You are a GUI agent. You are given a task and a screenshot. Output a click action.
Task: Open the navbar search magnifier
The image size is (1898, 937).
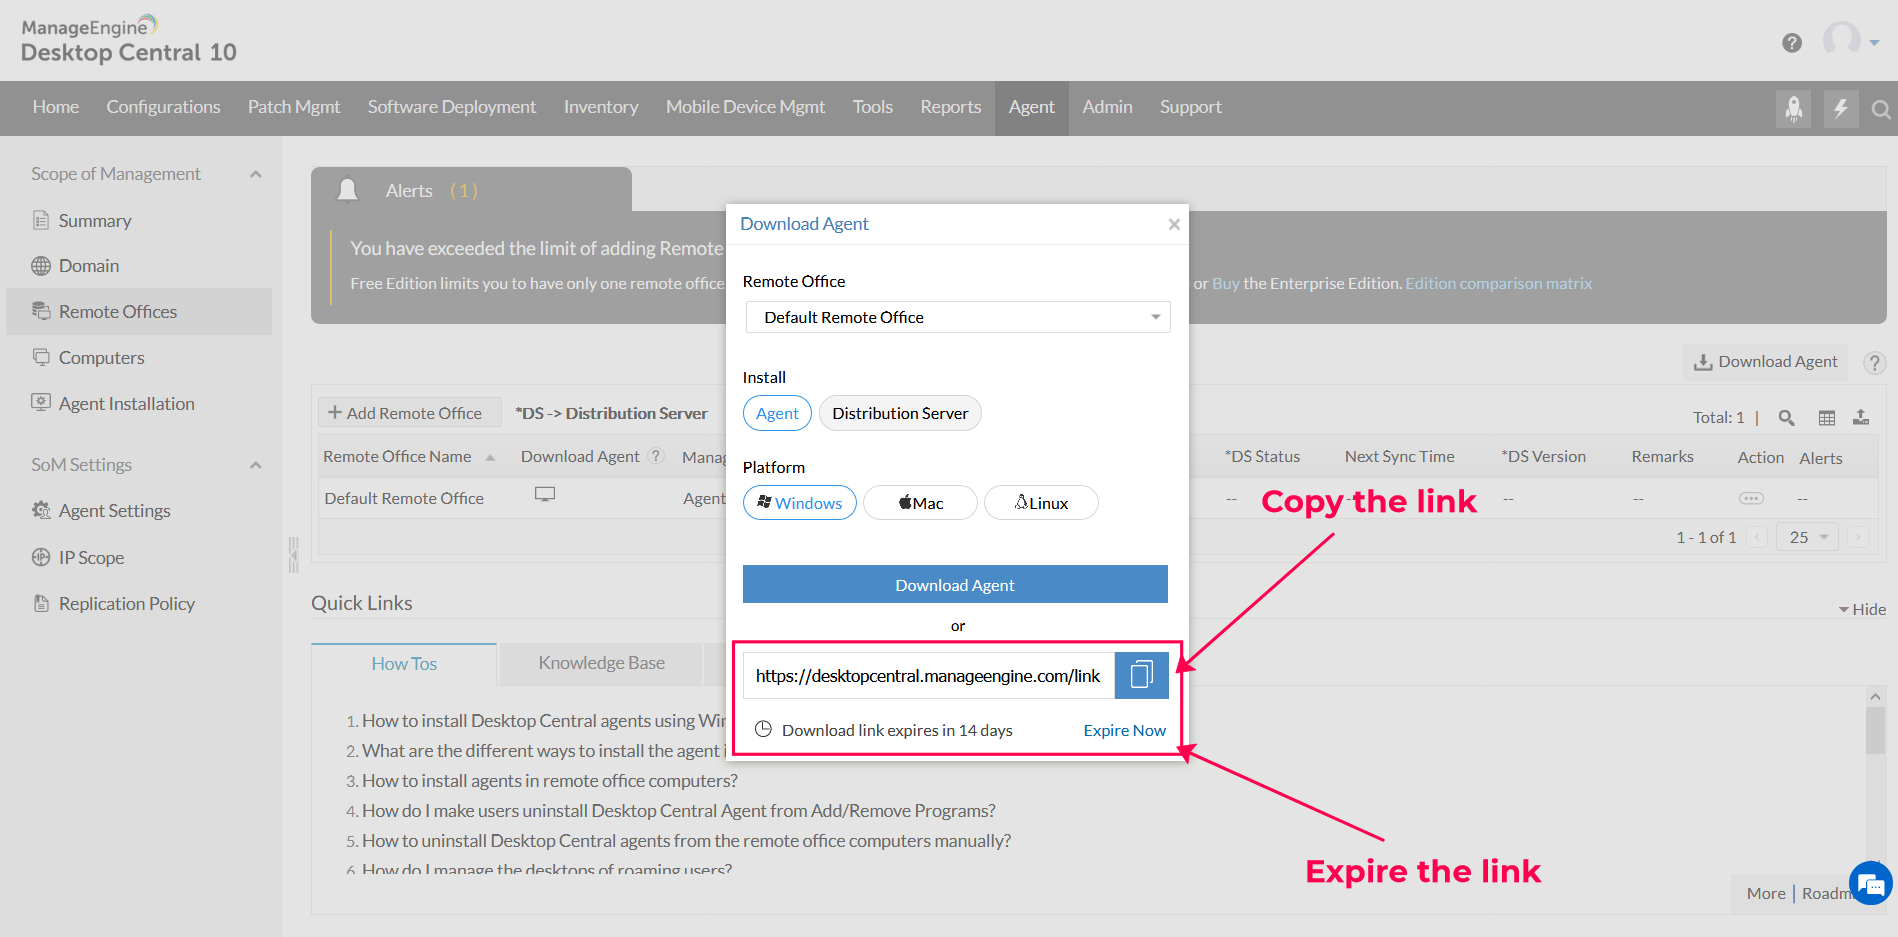(1881, 109)
